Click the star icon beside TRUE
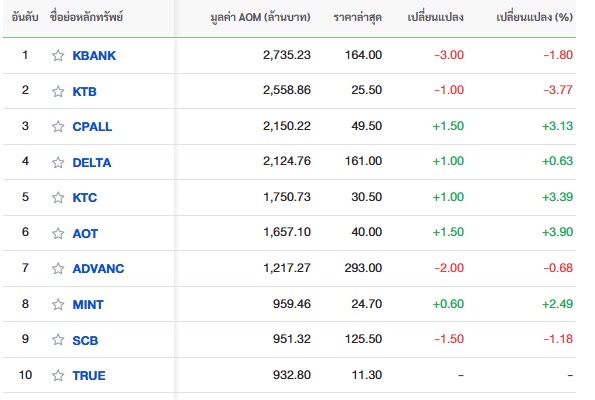The height and width of the screenshot is (400, 595). pyautogui.click(x=58, y=375)
